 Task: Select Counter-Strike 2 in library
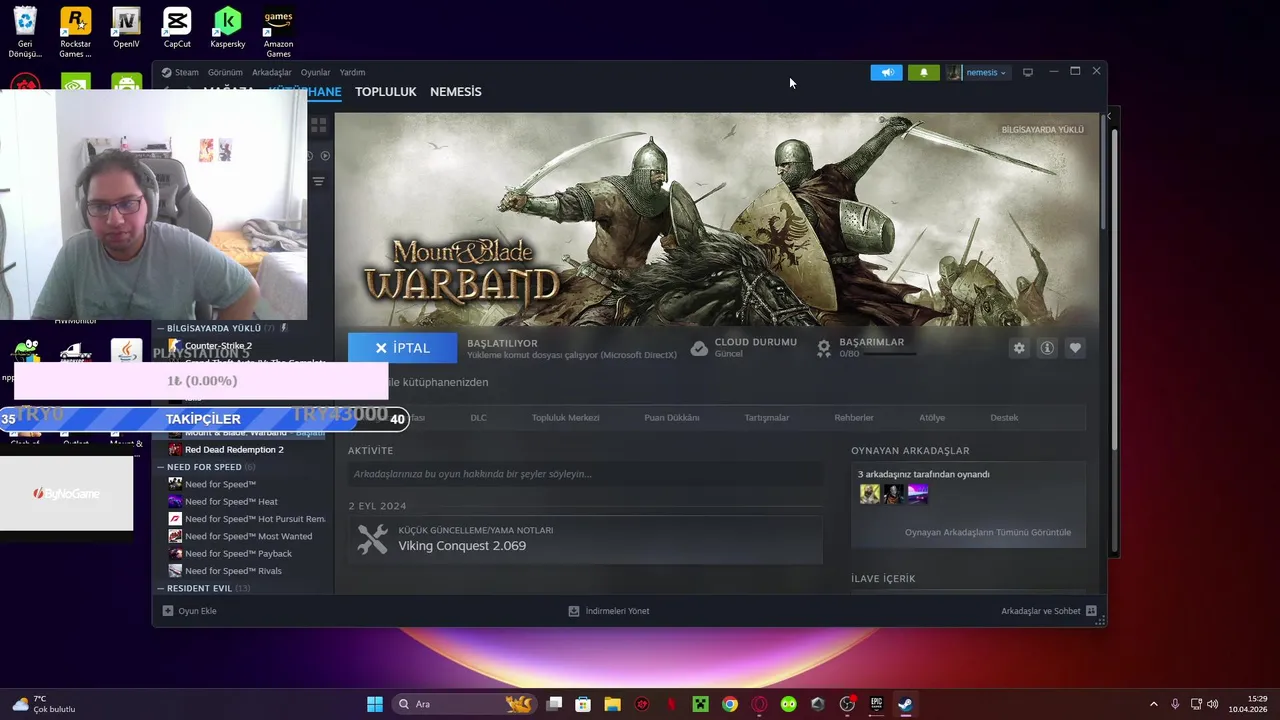tap(218, 346)
